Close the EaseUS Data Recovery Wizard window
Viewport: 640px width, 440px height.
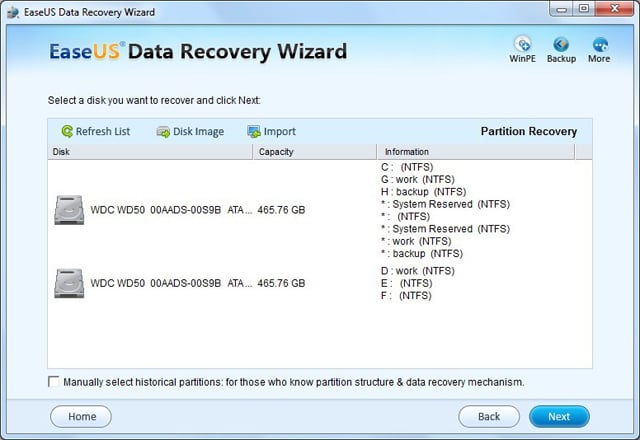tap(615, 9)
